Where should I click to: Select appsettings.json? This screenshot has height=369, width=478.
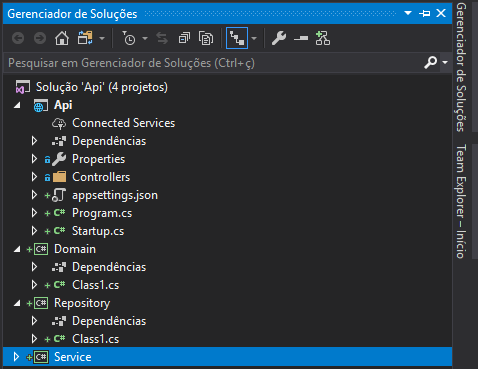pos(115,195)
